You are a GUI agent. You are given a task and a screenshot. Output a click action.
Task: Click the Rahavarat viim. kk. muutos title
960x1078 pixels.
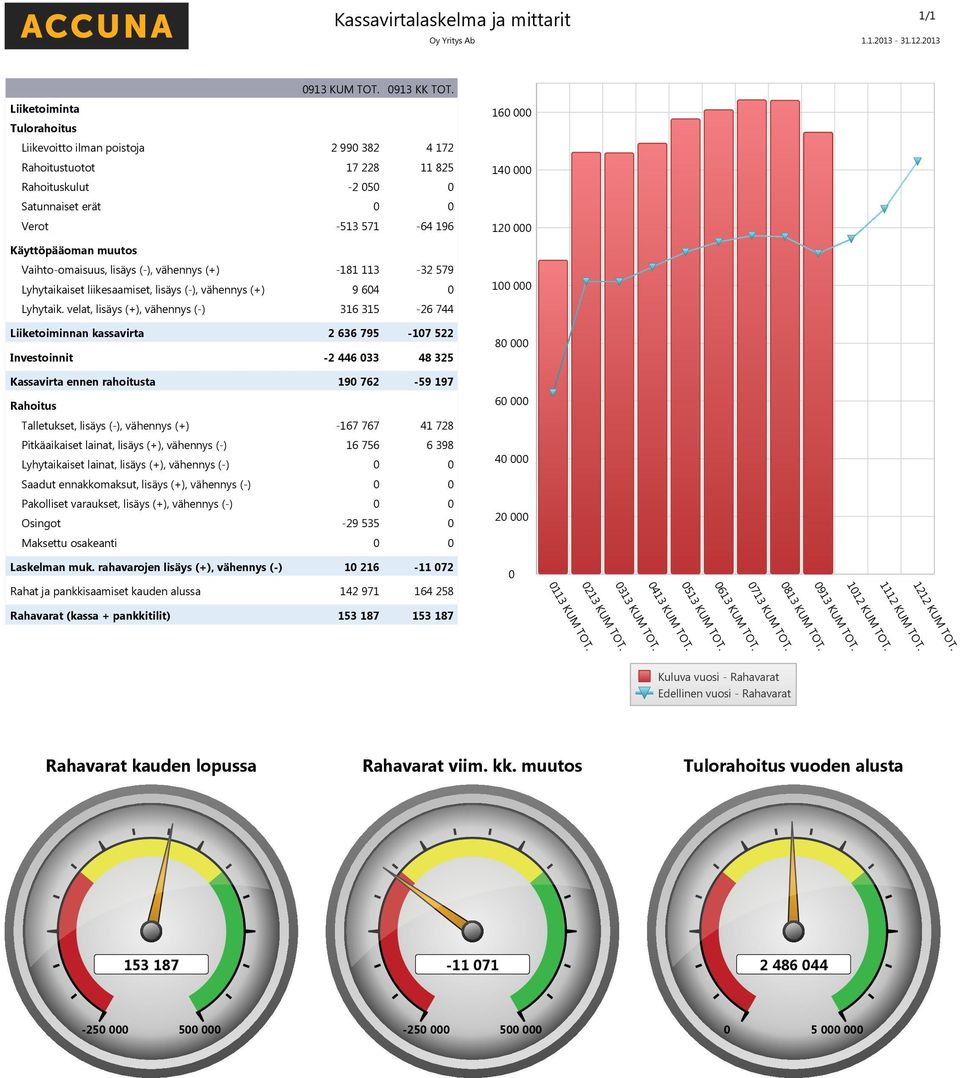472,766
